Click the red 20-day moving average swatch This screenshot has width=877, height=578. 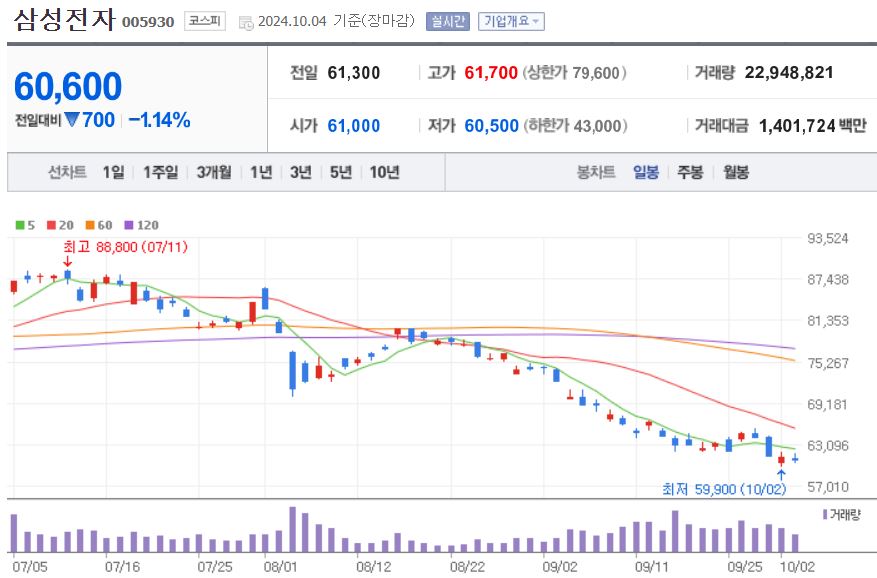(x=51, y=225)
